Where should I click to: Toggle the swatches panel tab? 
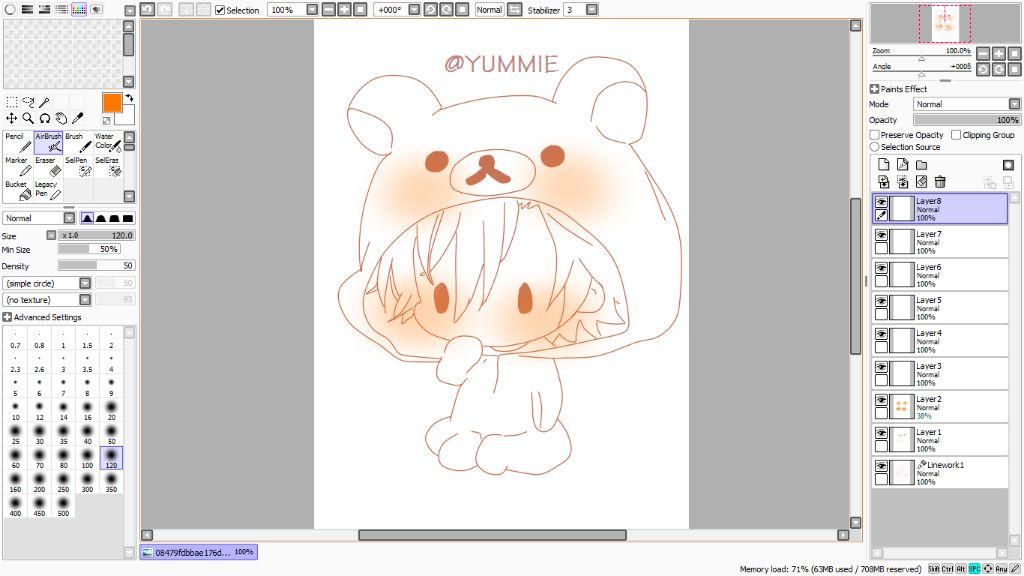click(x=79, y=9)
